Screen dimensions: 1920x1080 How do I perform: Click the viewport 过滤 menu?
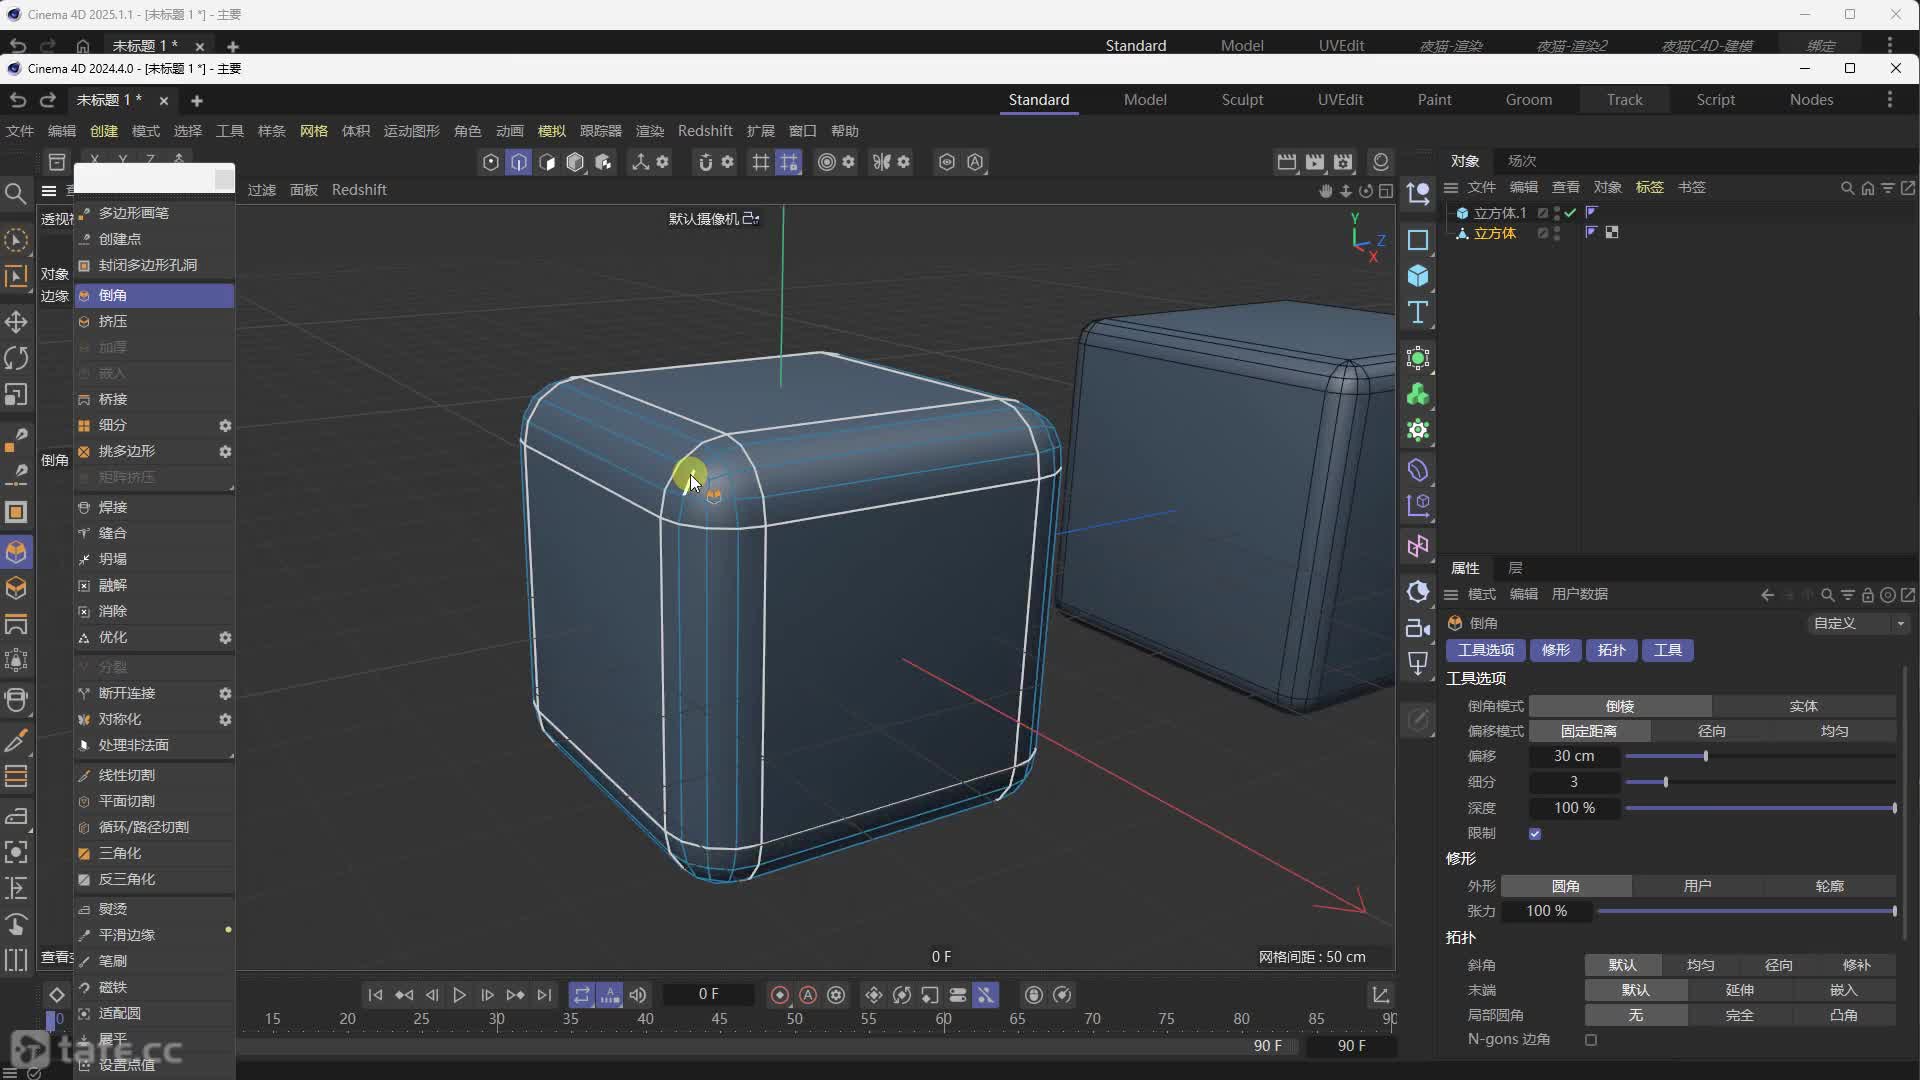(262, 190)
